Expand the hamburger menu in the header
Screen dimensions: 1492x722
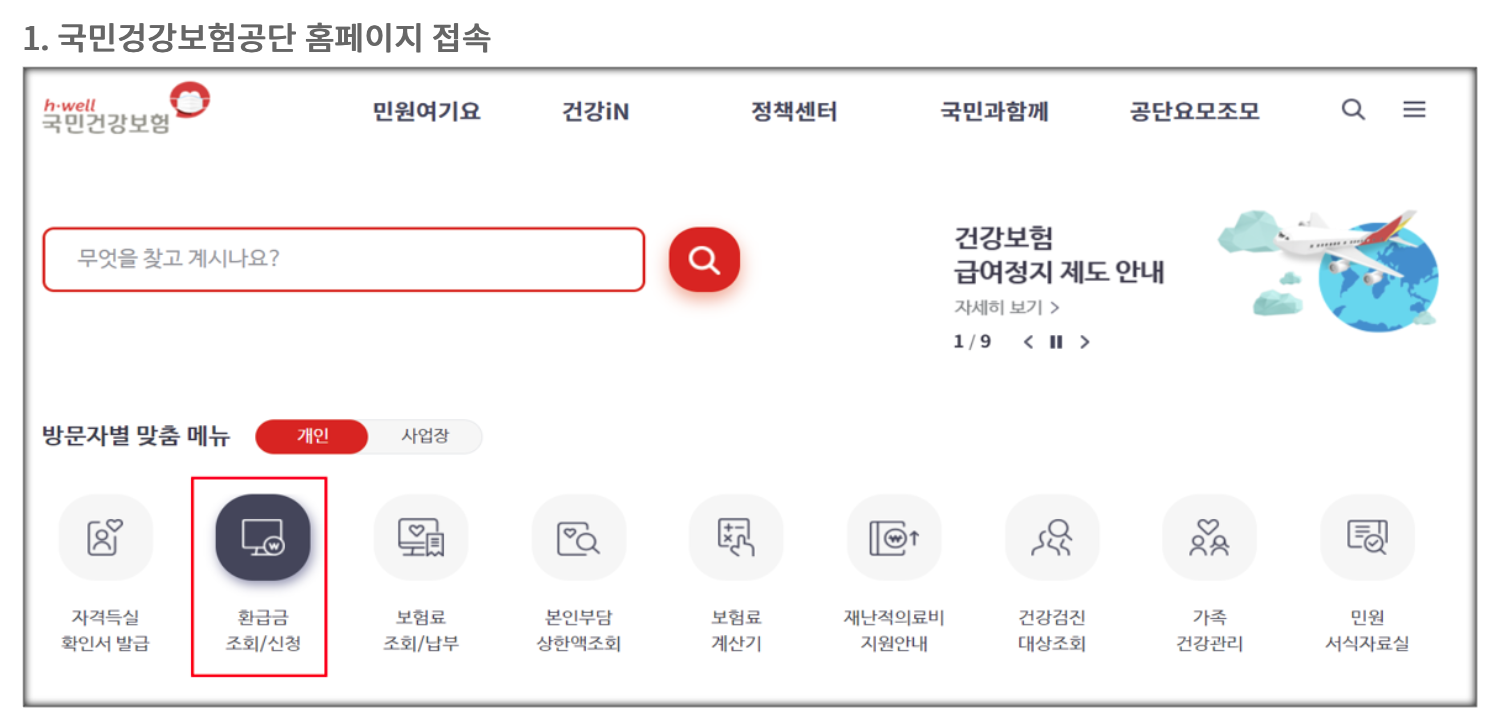(1414, 111)
